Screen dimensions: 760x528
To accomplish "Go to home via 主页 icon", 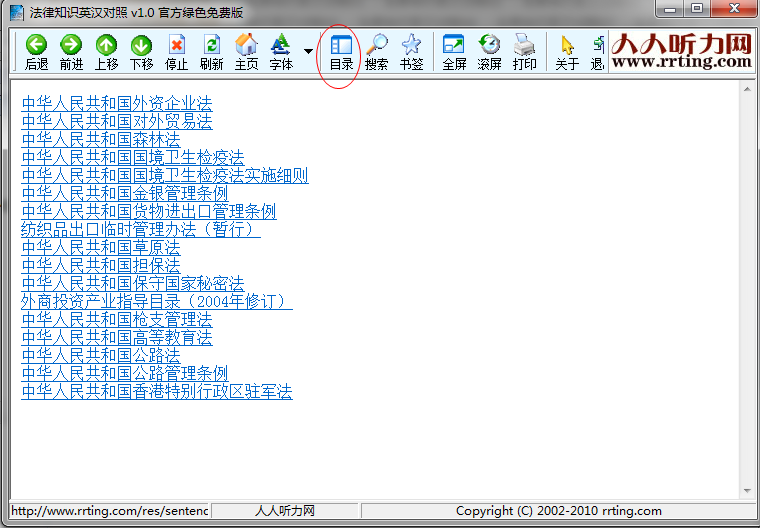I will (x=246, y=45).
